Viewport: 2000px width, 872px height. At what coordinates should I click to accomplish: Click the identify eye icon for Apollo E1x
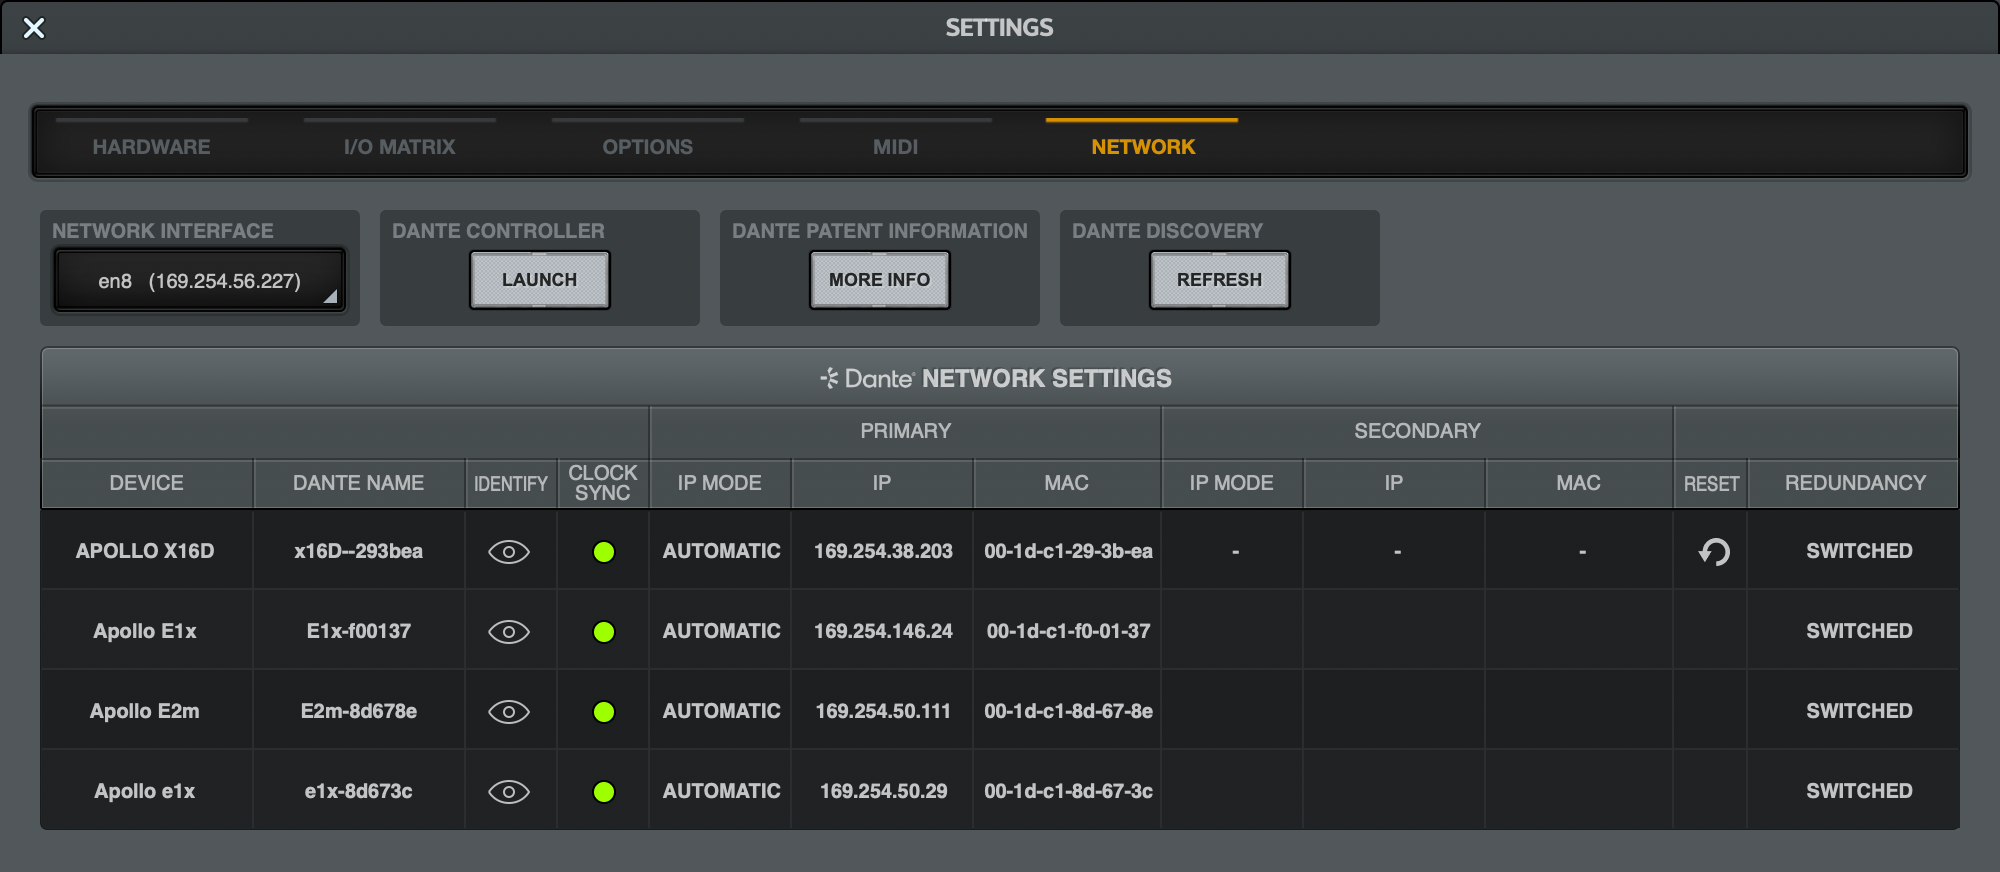(509, 632)
